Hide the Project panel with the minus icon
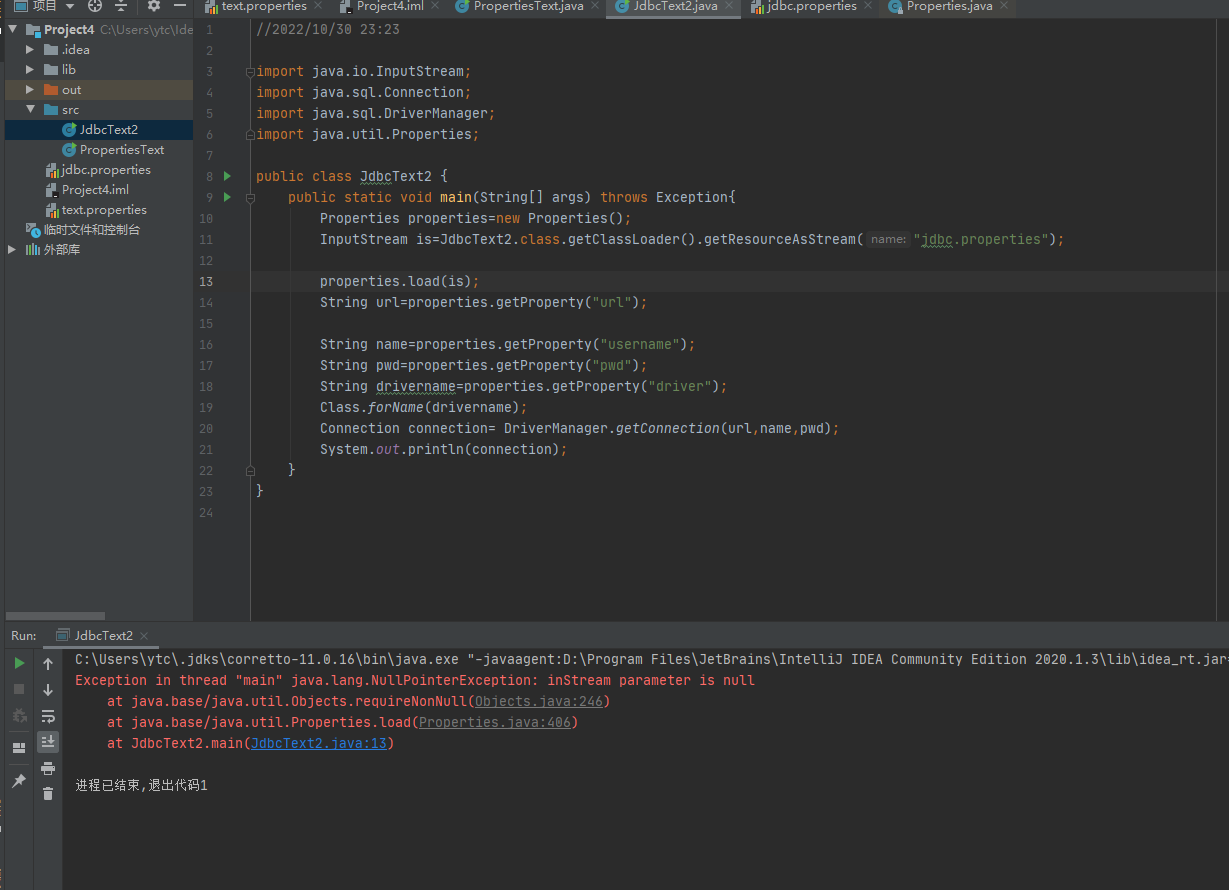This screenshot has width=1229, height=890. coord(180,6)
